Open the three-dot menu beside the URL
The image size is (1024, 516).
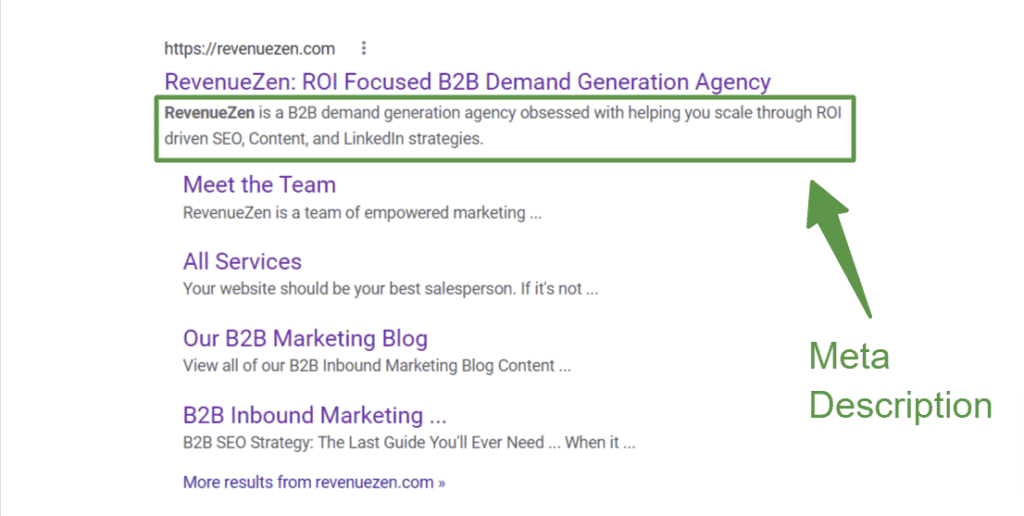click(364, 48)
